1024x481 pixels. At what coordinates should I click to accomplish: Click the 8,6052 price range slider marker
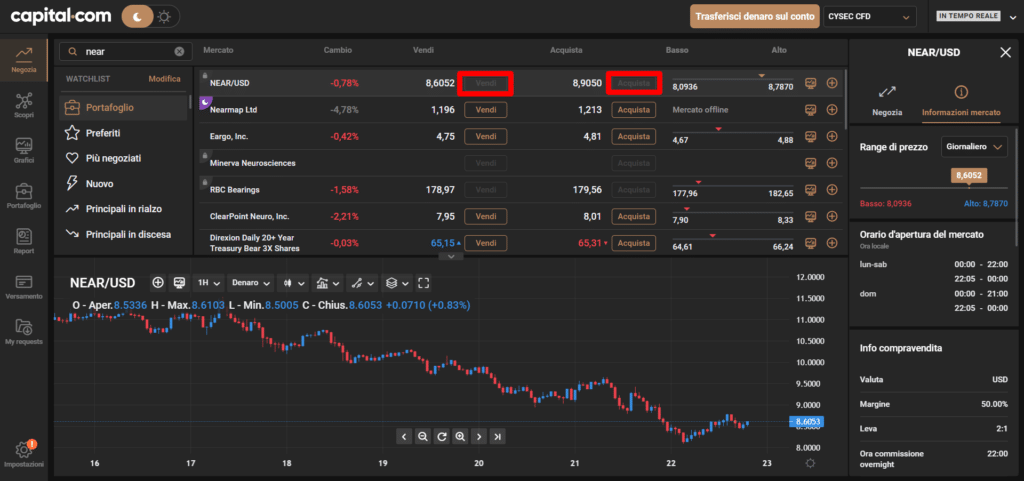(x=968, y=176)
